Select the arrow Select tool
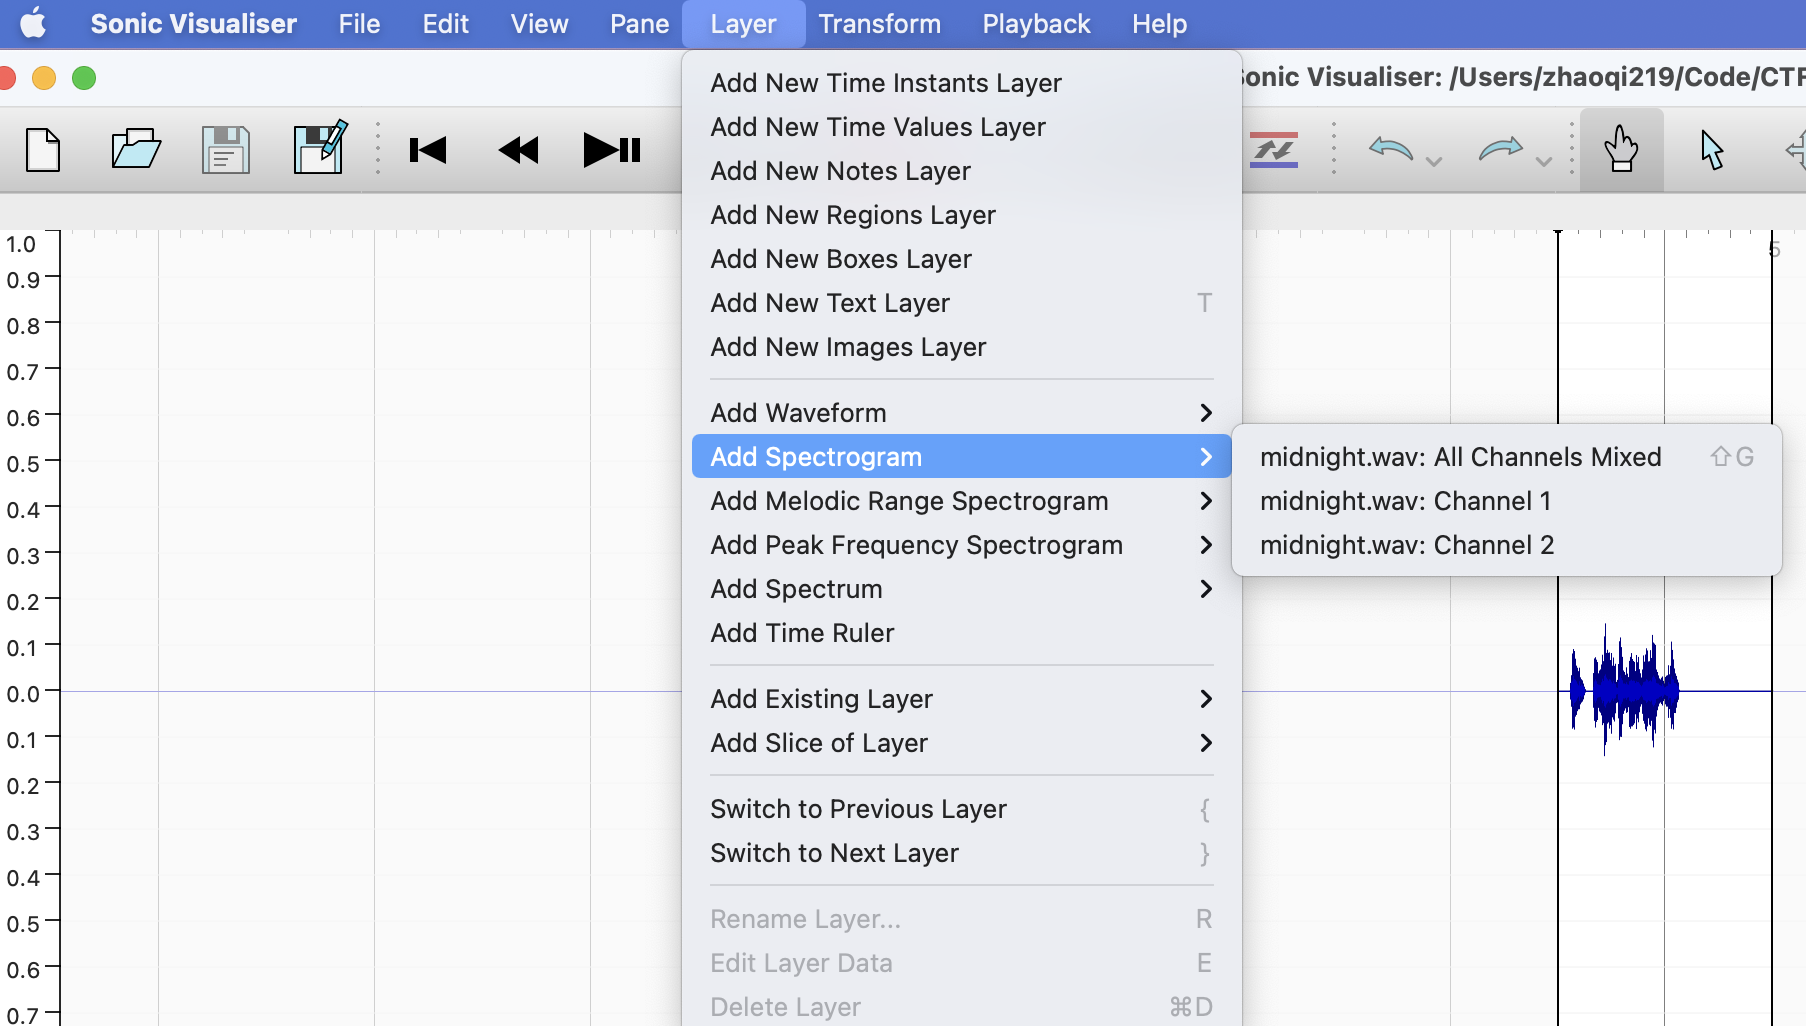1806x1026 pixels. pyautogui.click(x=1711, y=150)
